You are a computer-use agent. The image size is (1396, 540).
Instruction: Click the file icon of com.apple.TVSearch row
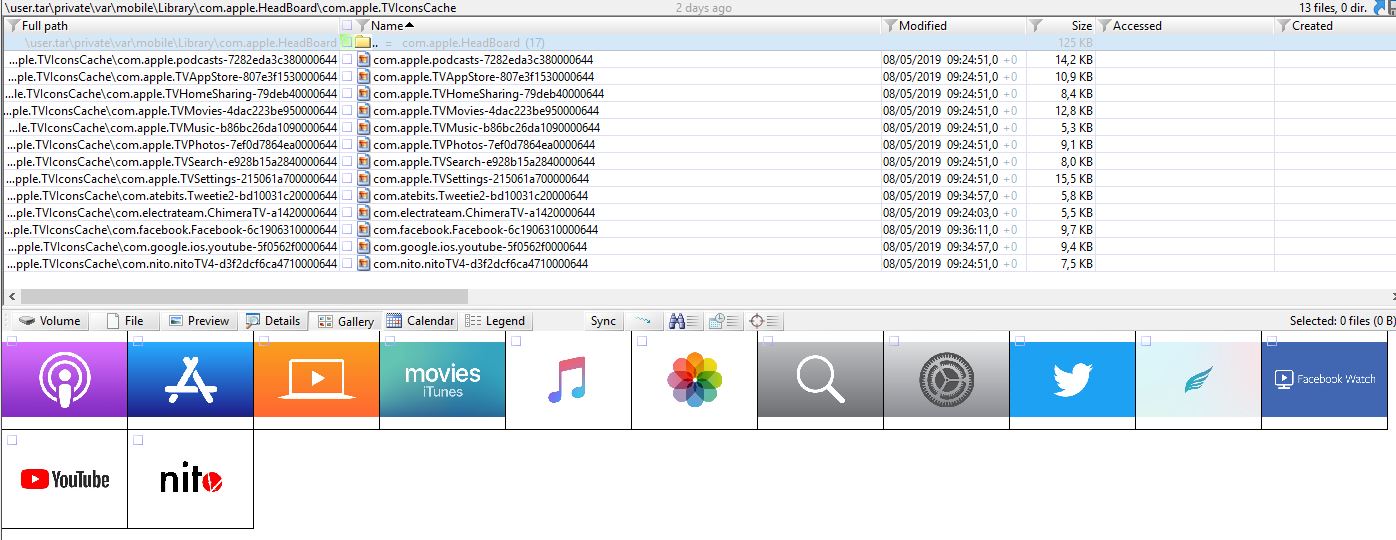pos(364,162)
